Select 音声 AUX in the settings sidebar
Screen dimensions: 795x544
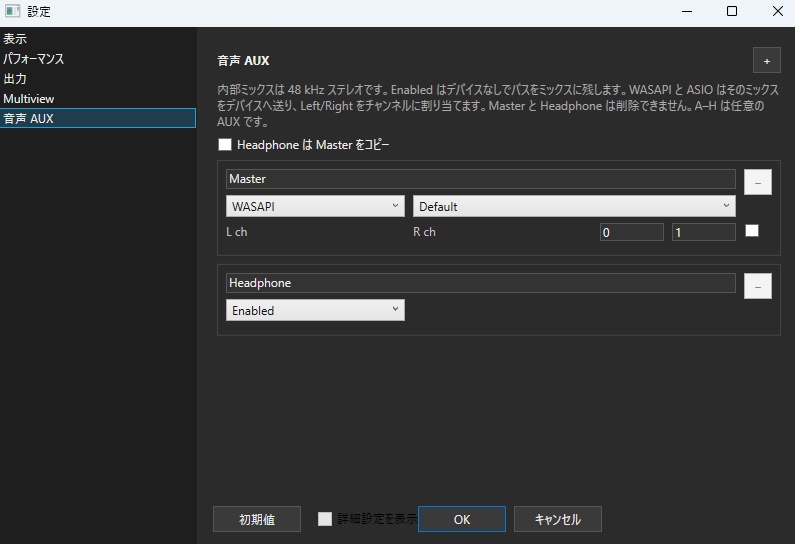[98, 118]
